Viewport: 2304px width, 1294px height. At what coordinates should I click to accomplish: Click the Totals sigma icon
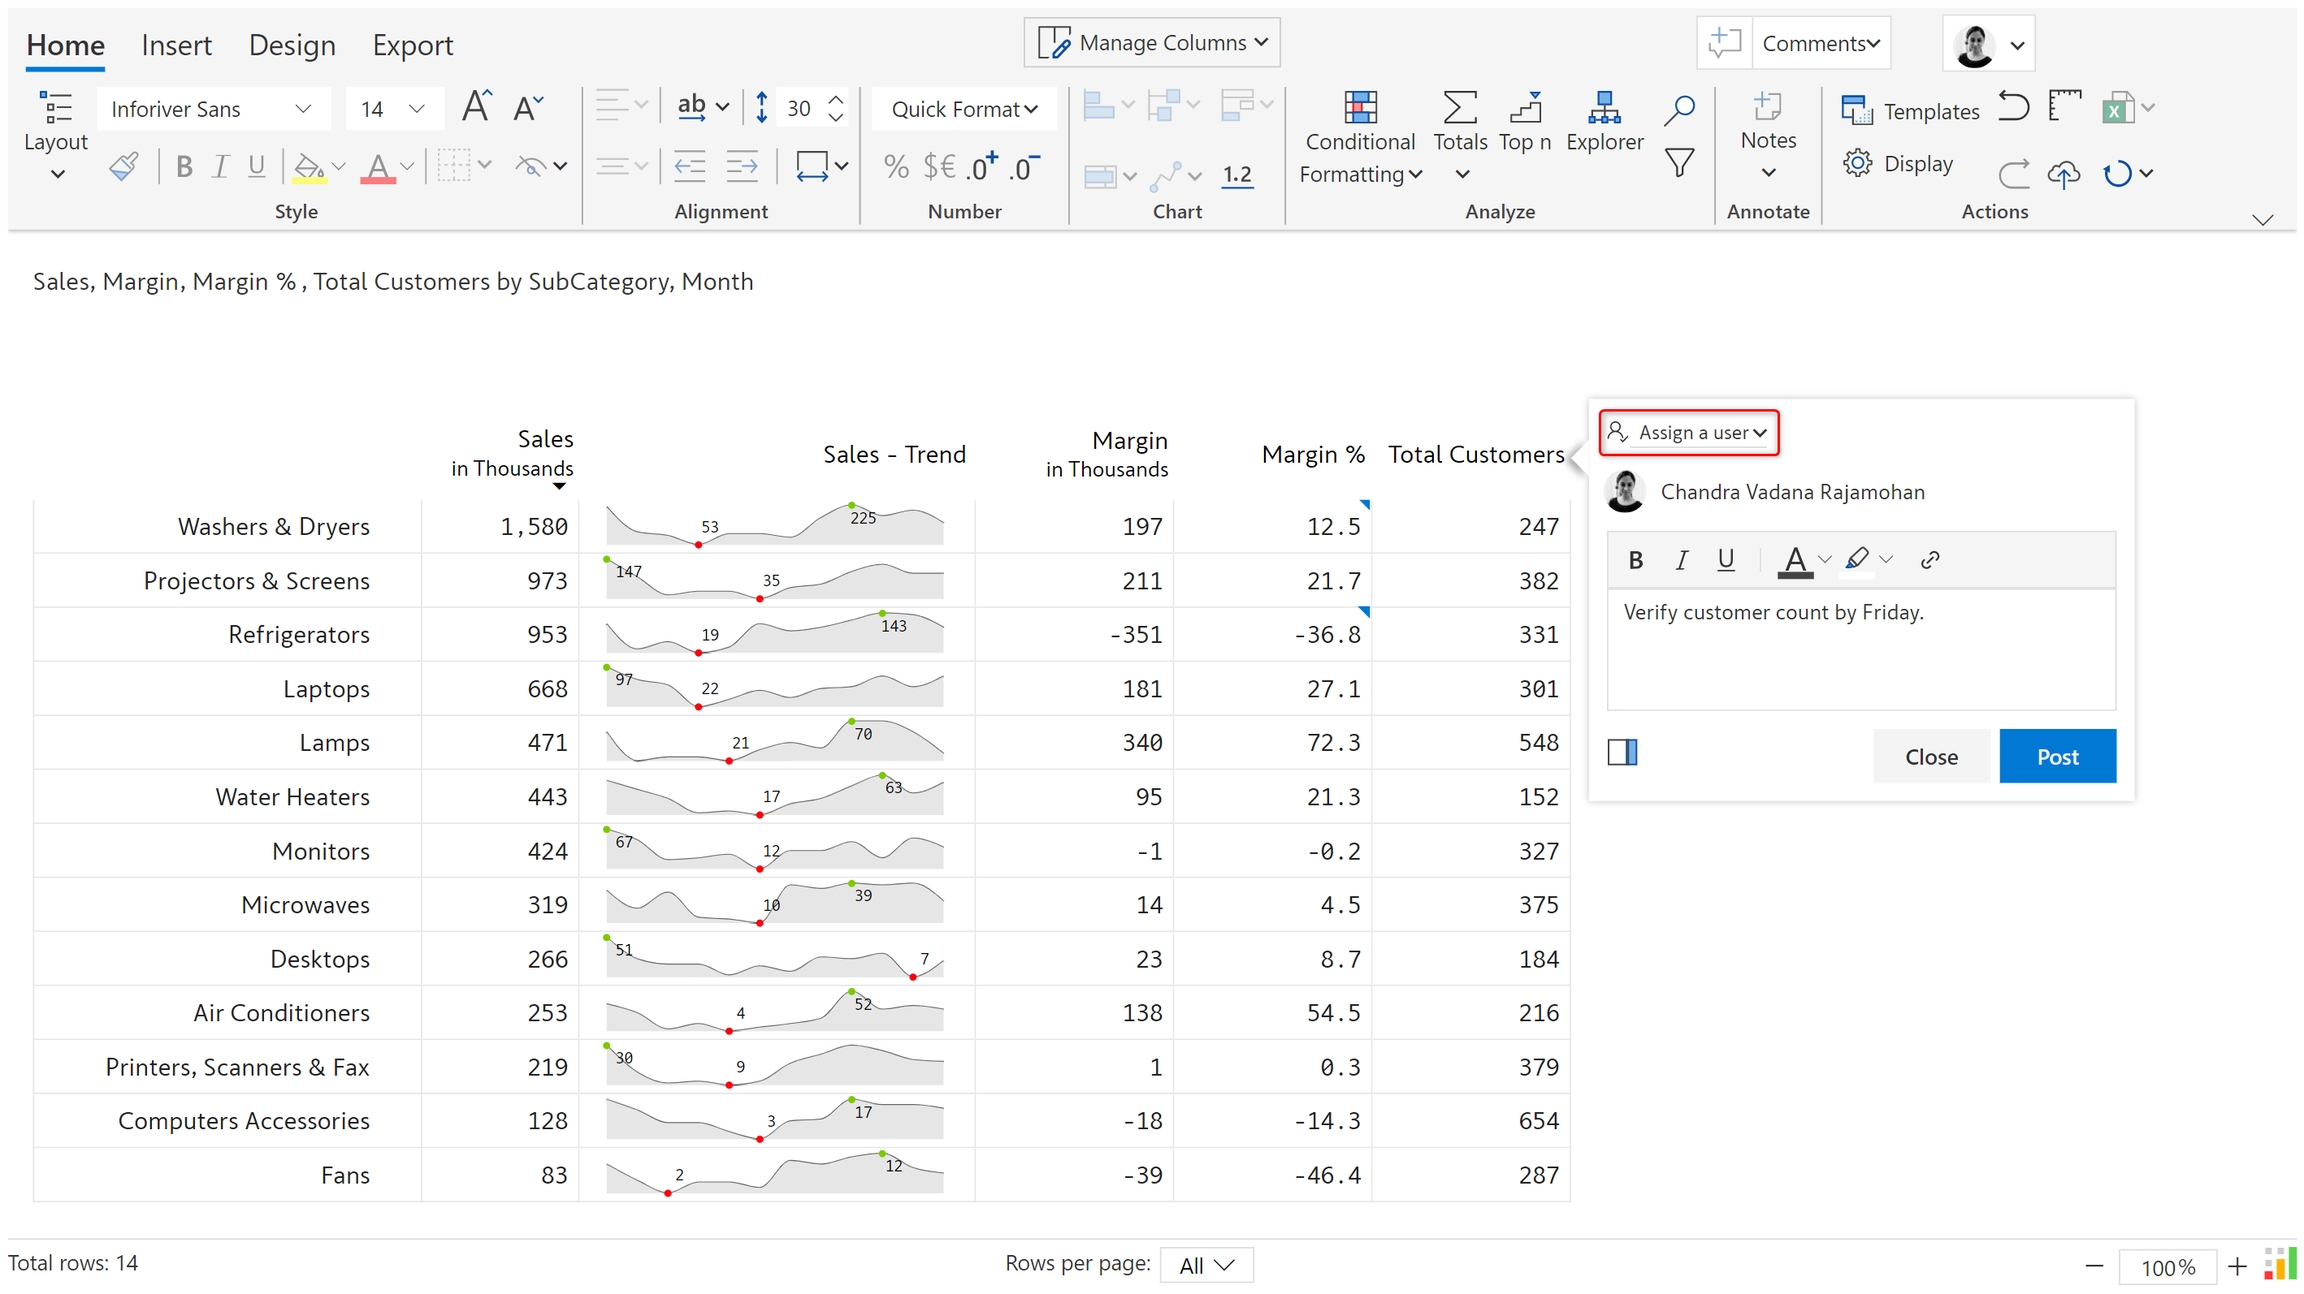pos(1459,108)
